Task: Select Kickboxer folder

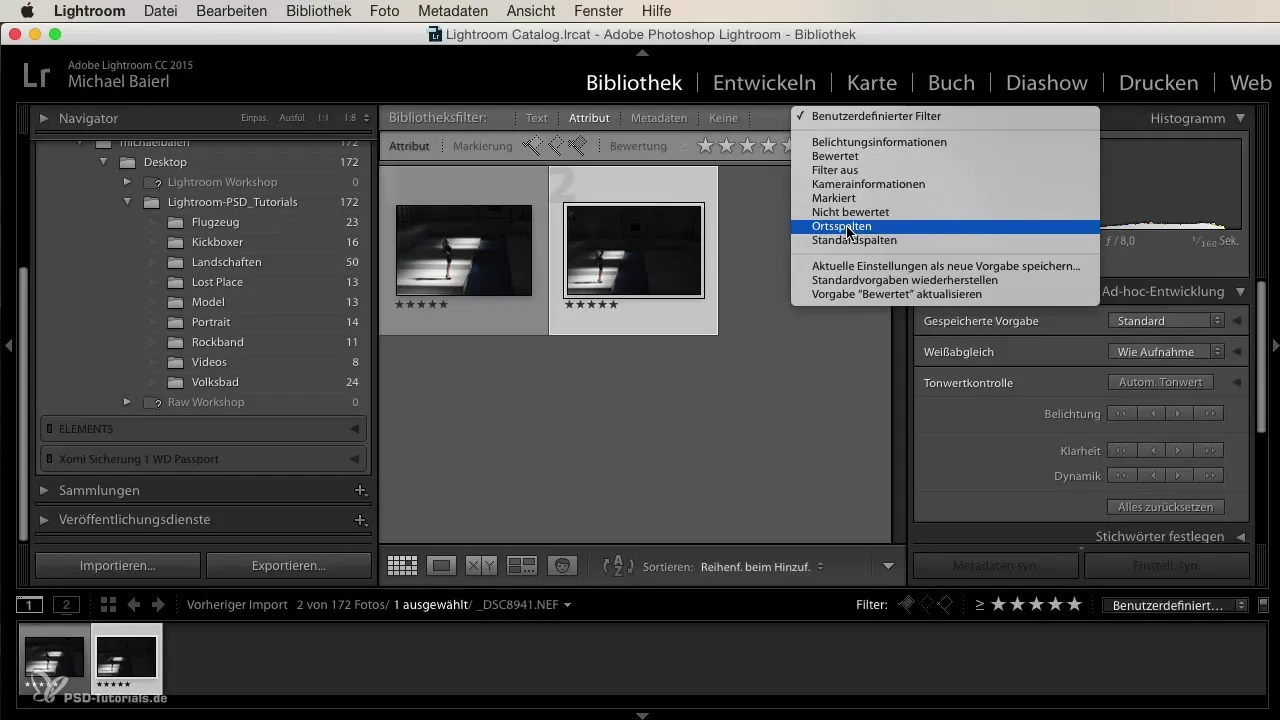Action: [217, 242]
